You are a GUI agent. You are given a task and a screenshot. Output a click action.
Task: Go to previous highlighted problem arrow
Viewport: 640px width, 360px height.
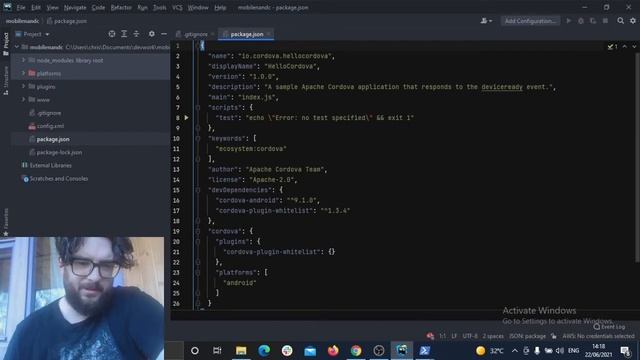(624, 47)
